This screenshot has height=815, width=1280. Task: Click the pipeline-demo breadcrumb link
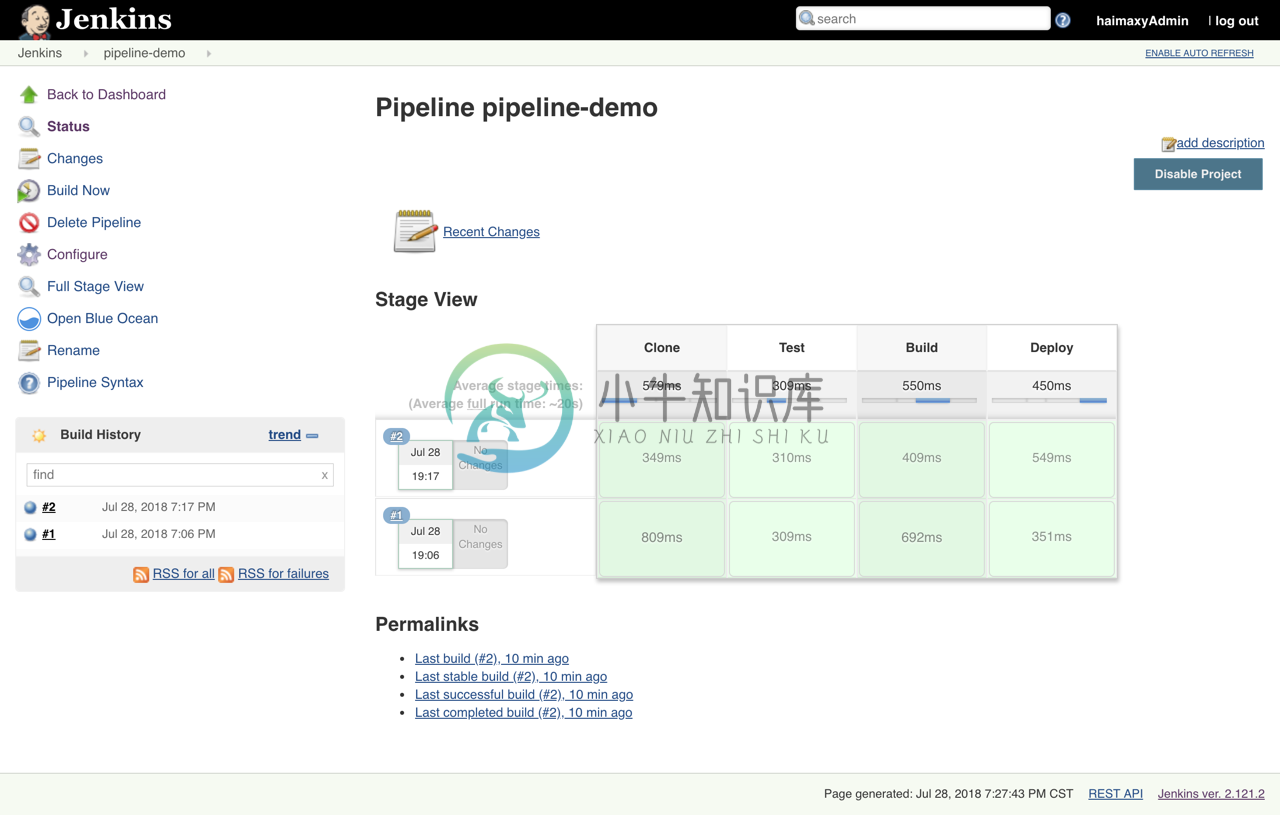point(144,53)
